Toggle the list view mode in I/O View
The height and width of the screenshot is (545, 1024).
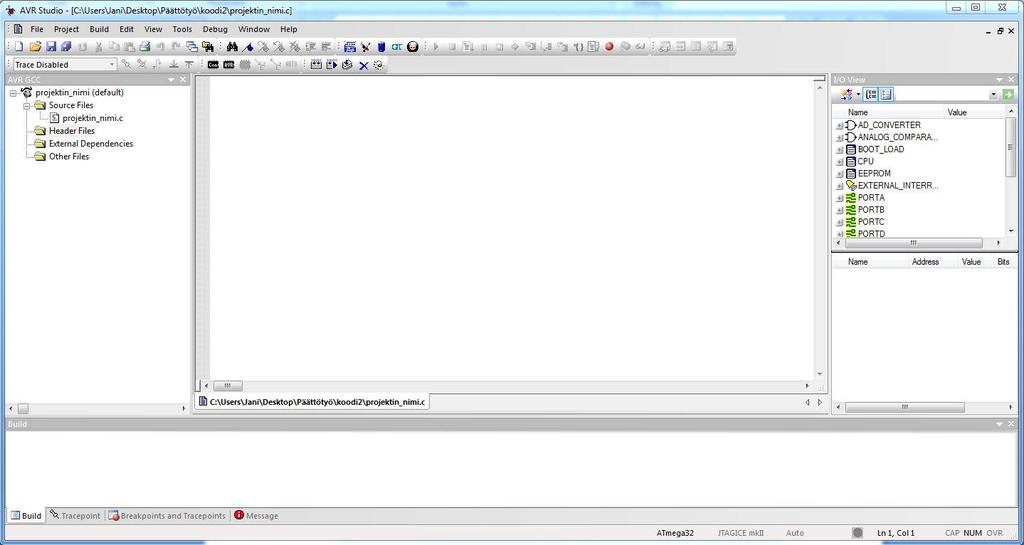886,95
